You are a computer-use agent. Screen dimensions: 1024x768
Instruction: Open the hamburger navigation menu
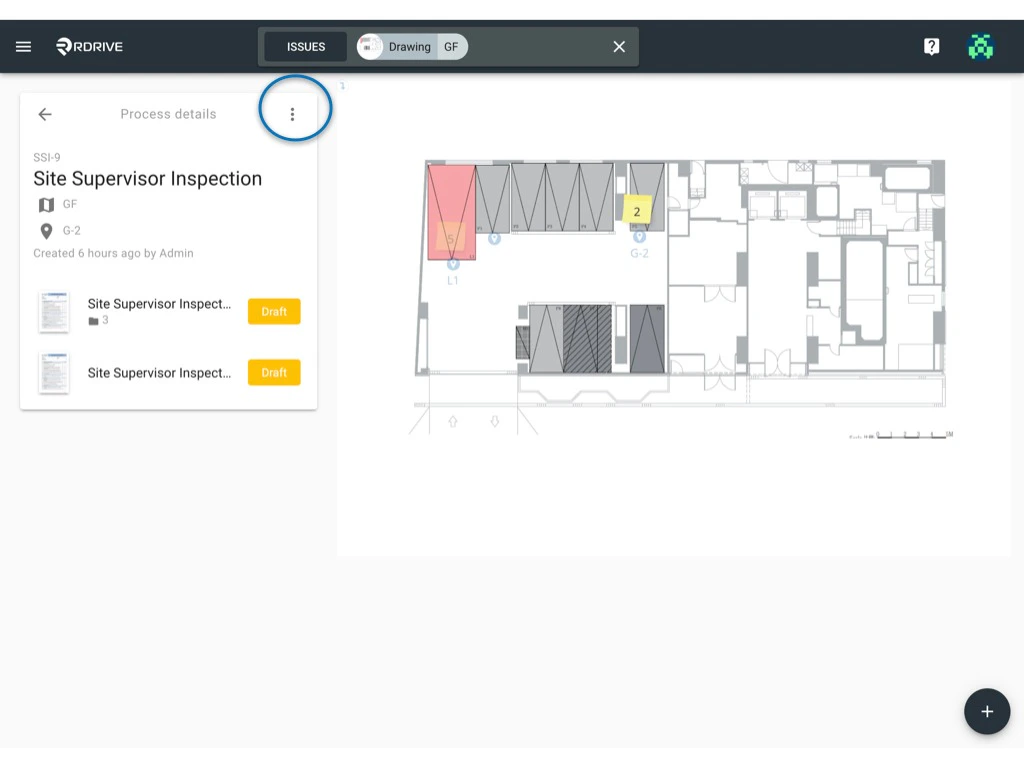(24, 46)
